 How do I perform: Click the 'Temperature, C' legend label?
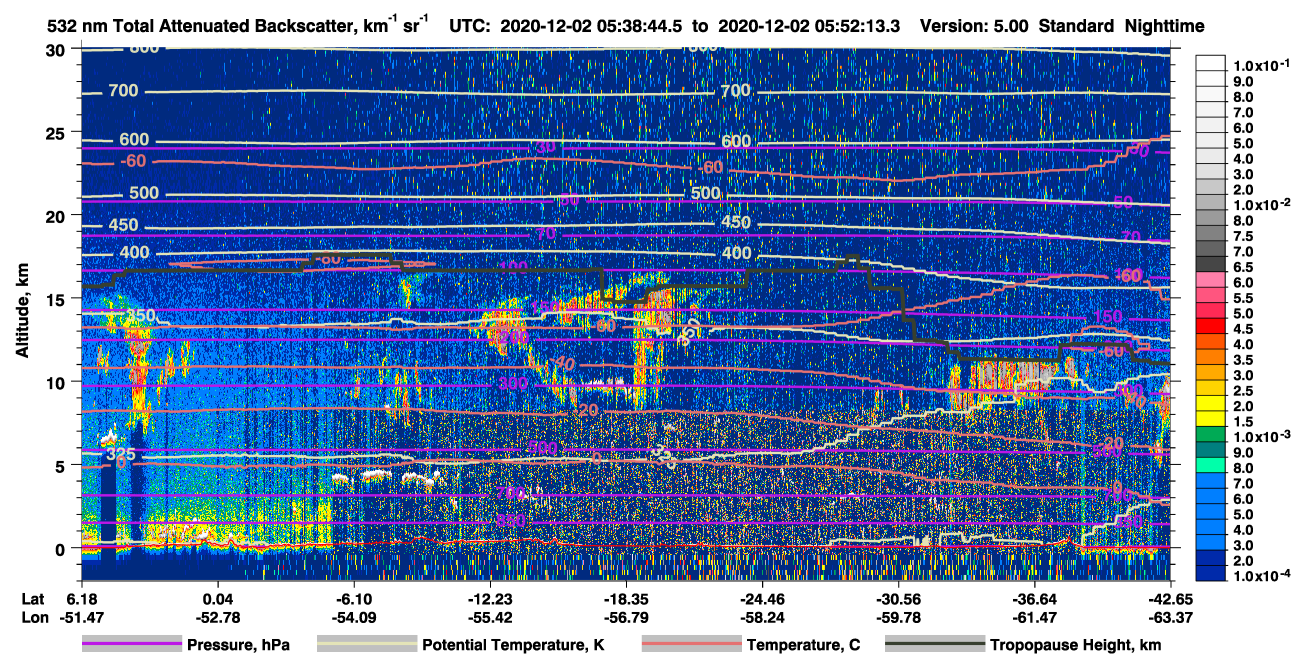[803, 645]
